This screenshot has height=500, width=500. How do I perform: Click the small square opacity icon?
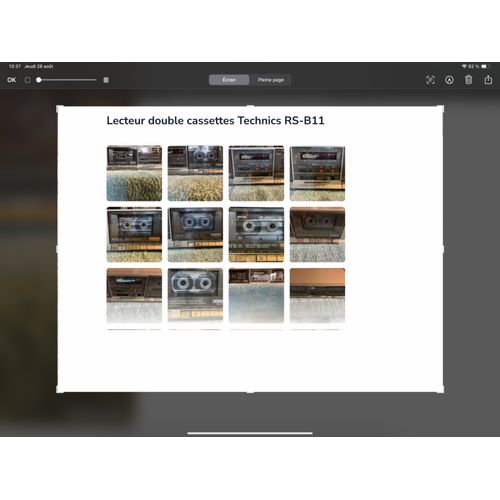pos(28,80)
